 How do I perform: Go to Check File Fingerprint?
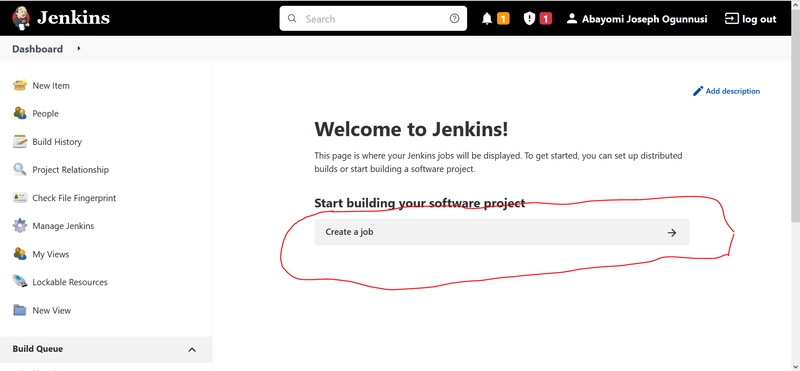coord(74,198)
